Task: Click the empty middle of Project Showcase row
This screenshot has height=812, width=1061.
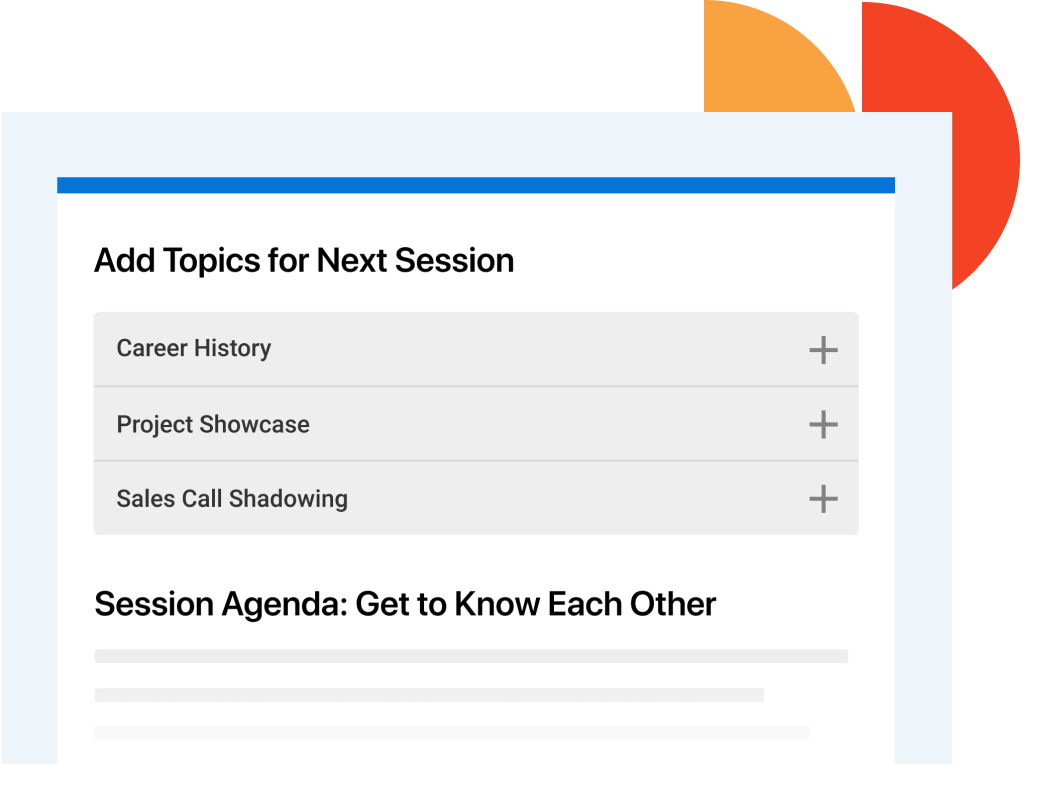Action: point(555,424)
